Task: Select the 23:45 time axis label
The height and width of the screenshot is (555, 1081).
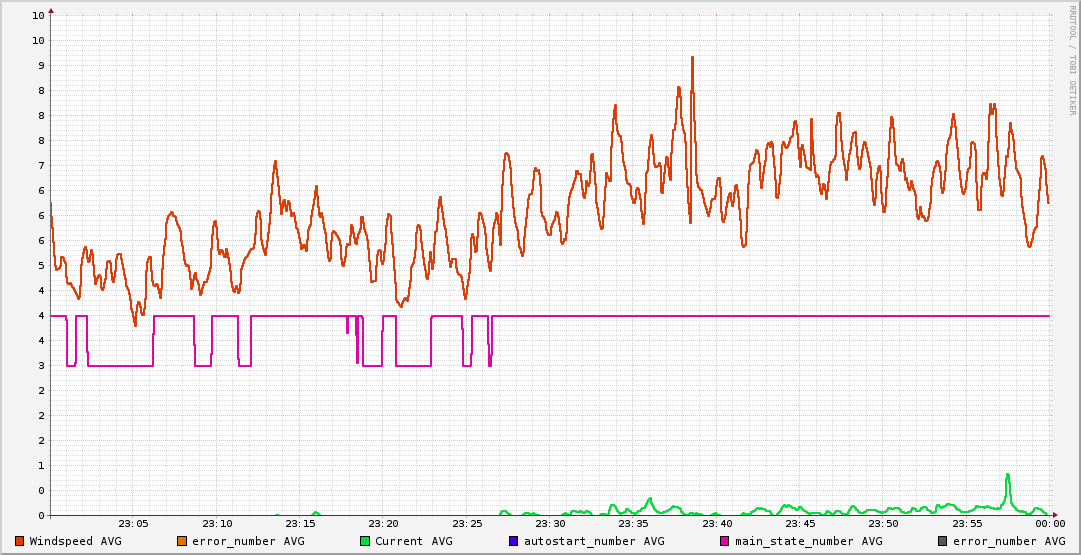Action: pyautogui.click(x=800, y=523)
